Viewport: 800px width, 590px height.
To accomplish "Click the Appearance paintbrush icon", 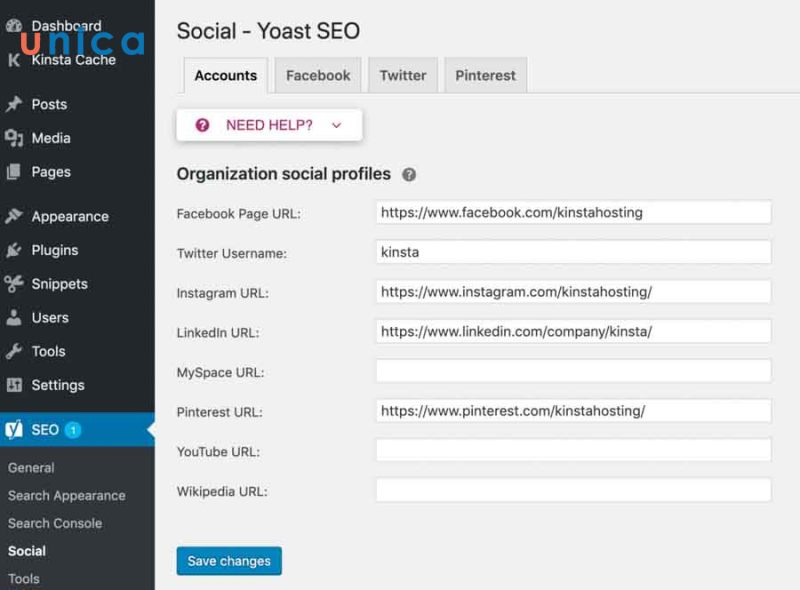I will [14, 216].
